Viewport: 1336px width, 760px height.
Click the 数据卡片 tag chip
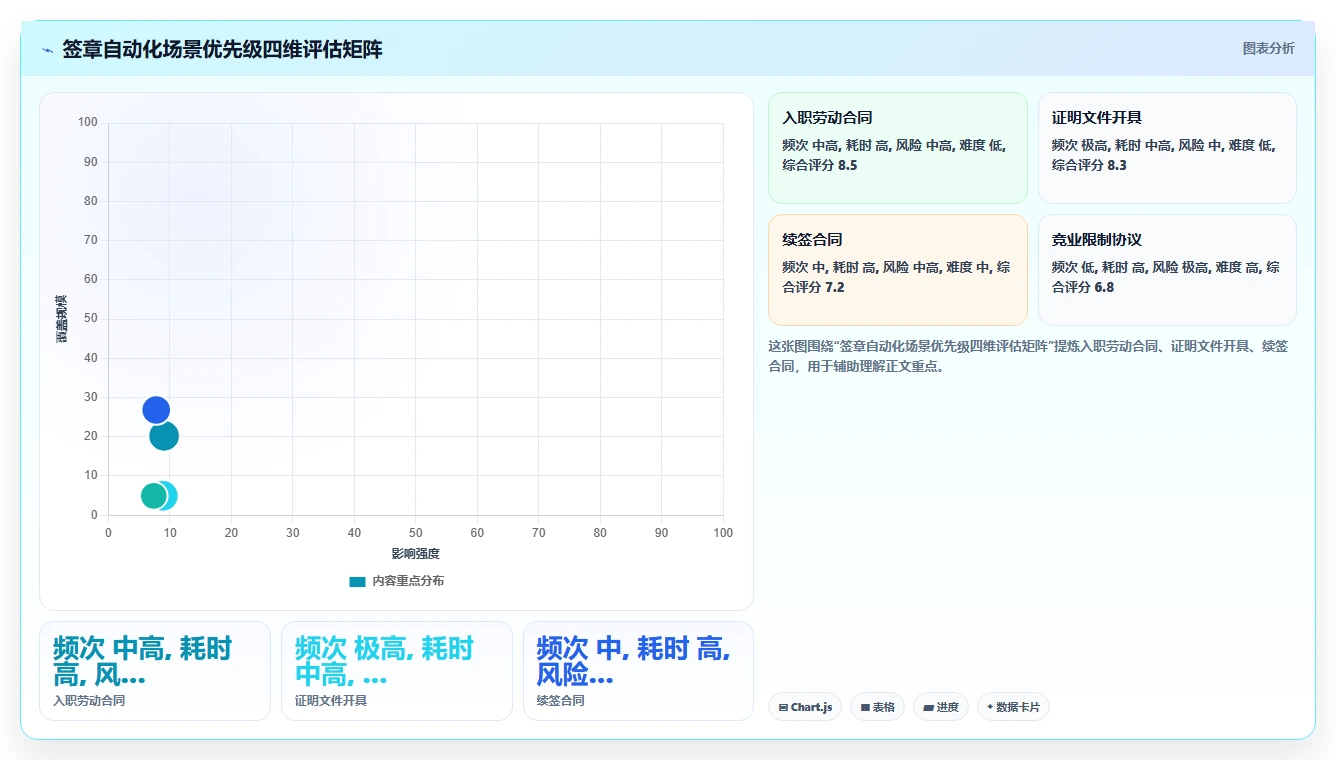pyautogui.click(x=1013, y=707)
